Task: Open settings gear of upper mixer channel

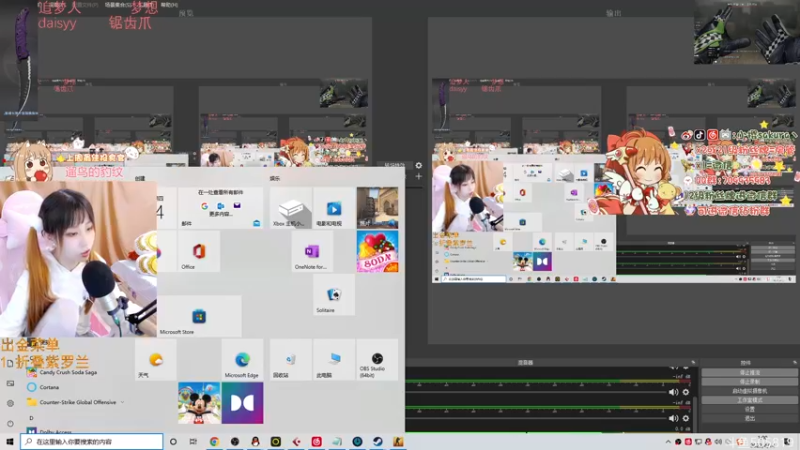Action: 686,392
